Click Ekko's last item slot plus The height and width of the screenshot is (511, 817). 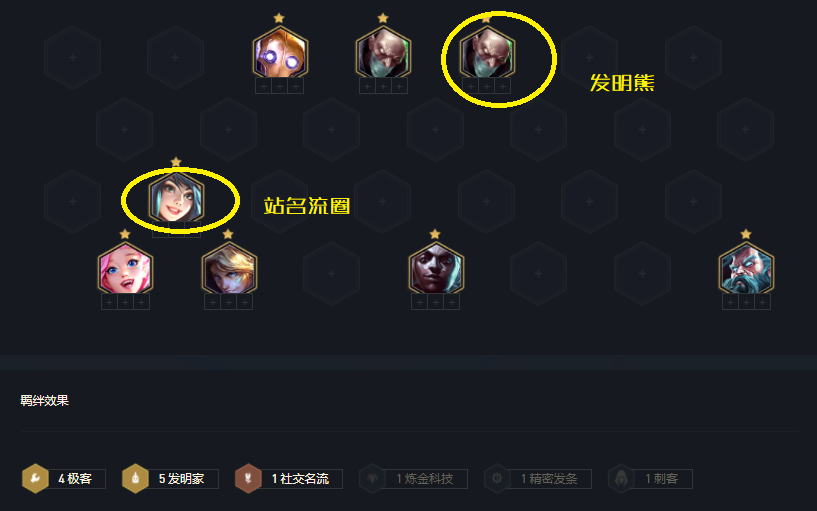coord(452,302)
